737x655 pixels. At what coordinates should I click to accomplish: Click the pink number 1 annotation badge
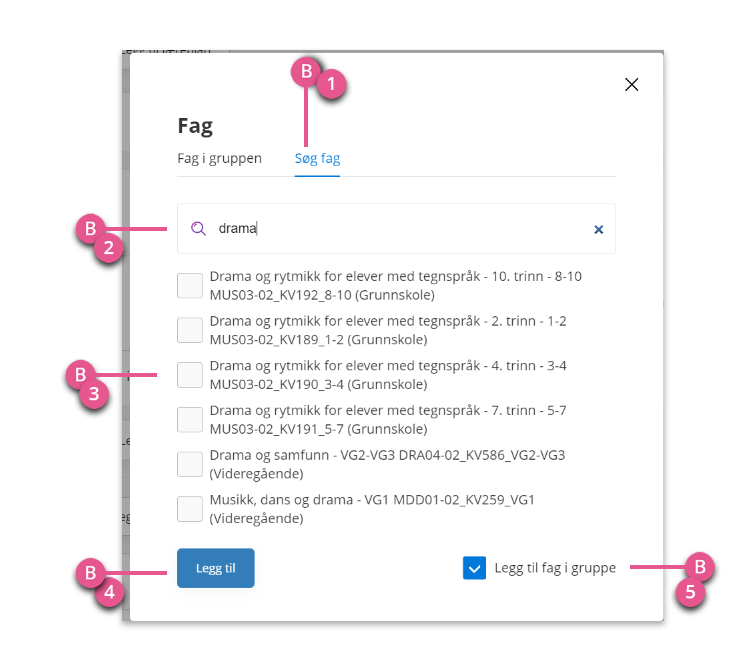331,84
